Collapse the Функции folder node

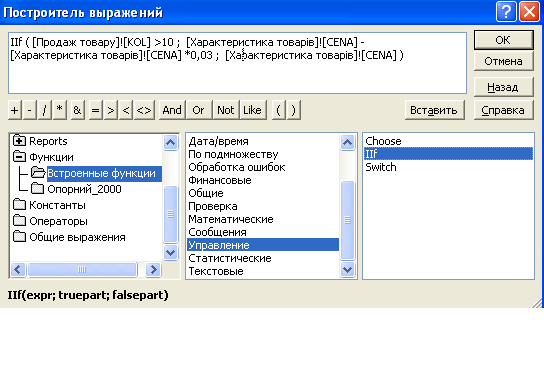click(19, 157)
